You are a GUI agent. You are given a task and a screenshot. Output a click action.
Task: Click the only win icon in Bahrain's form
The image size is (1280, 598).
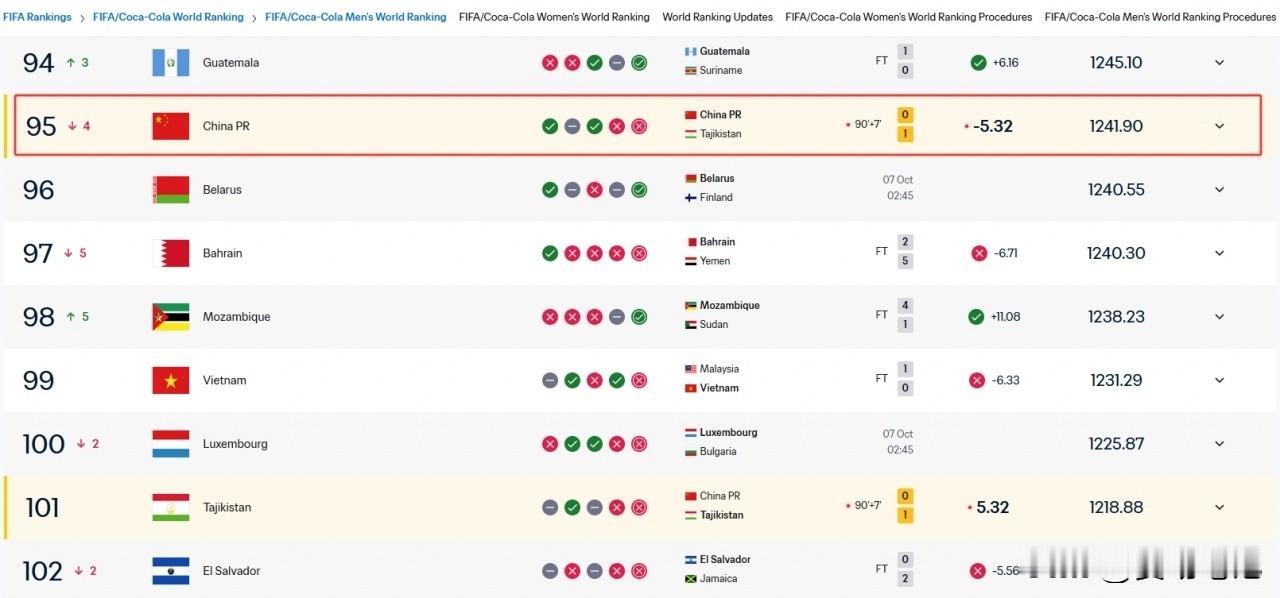[x=550, y=253]
